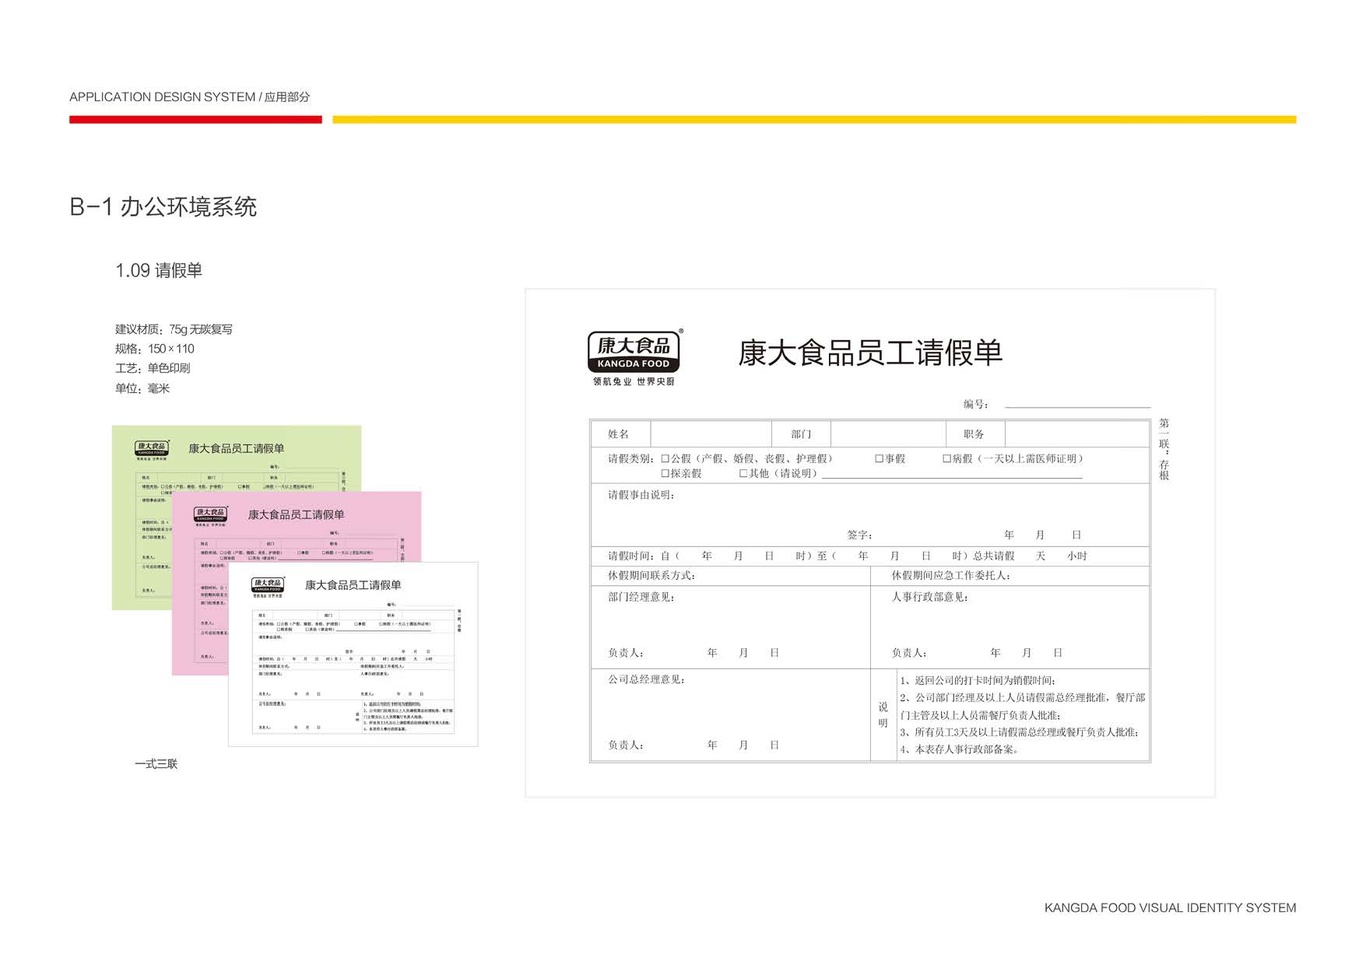1366x972 pixels.
Task: Select the small white leave form thumbnail
Action: (x=353, y=654)
